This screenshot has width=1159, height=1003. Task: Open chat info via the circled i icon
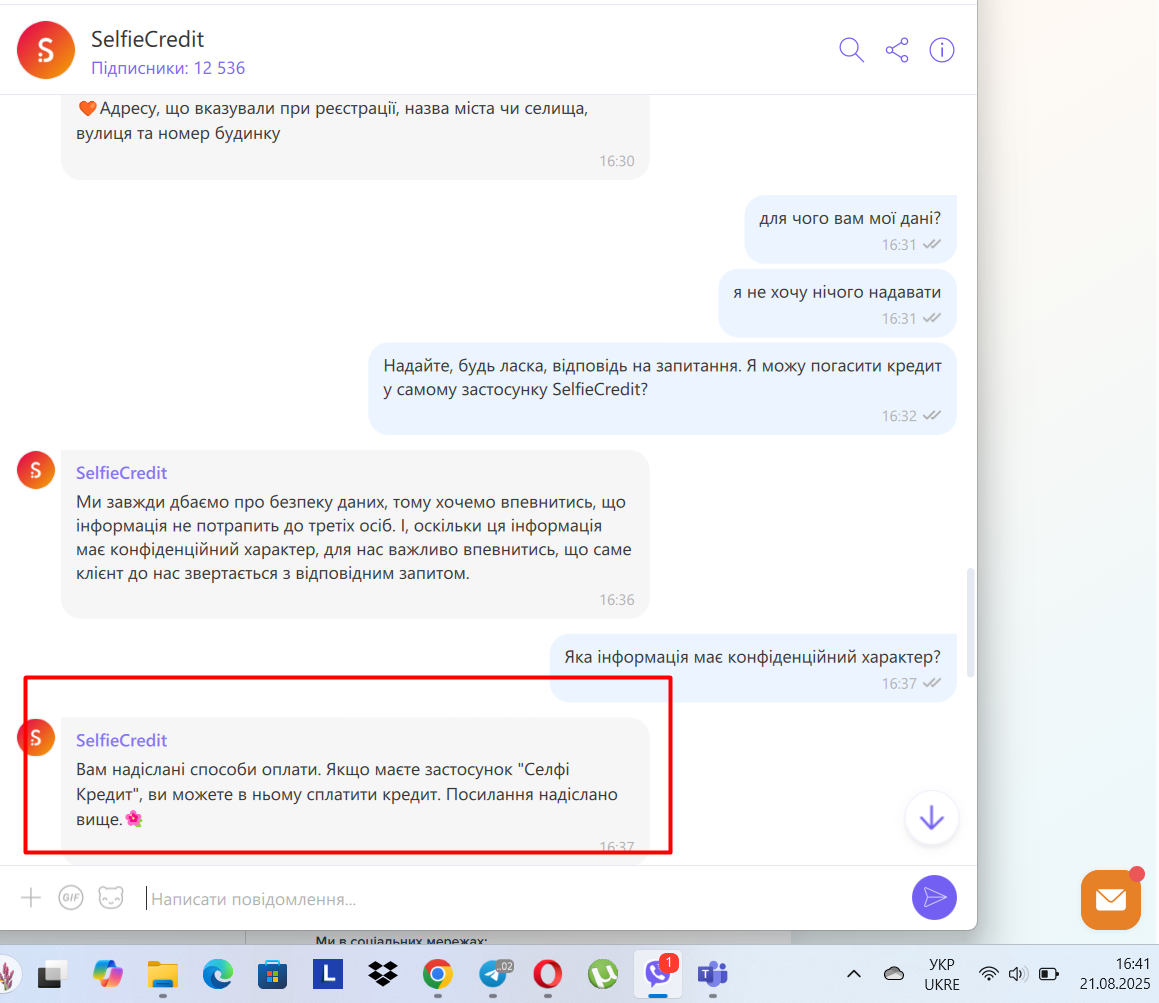pyautogui.click(x=942, y=50)
